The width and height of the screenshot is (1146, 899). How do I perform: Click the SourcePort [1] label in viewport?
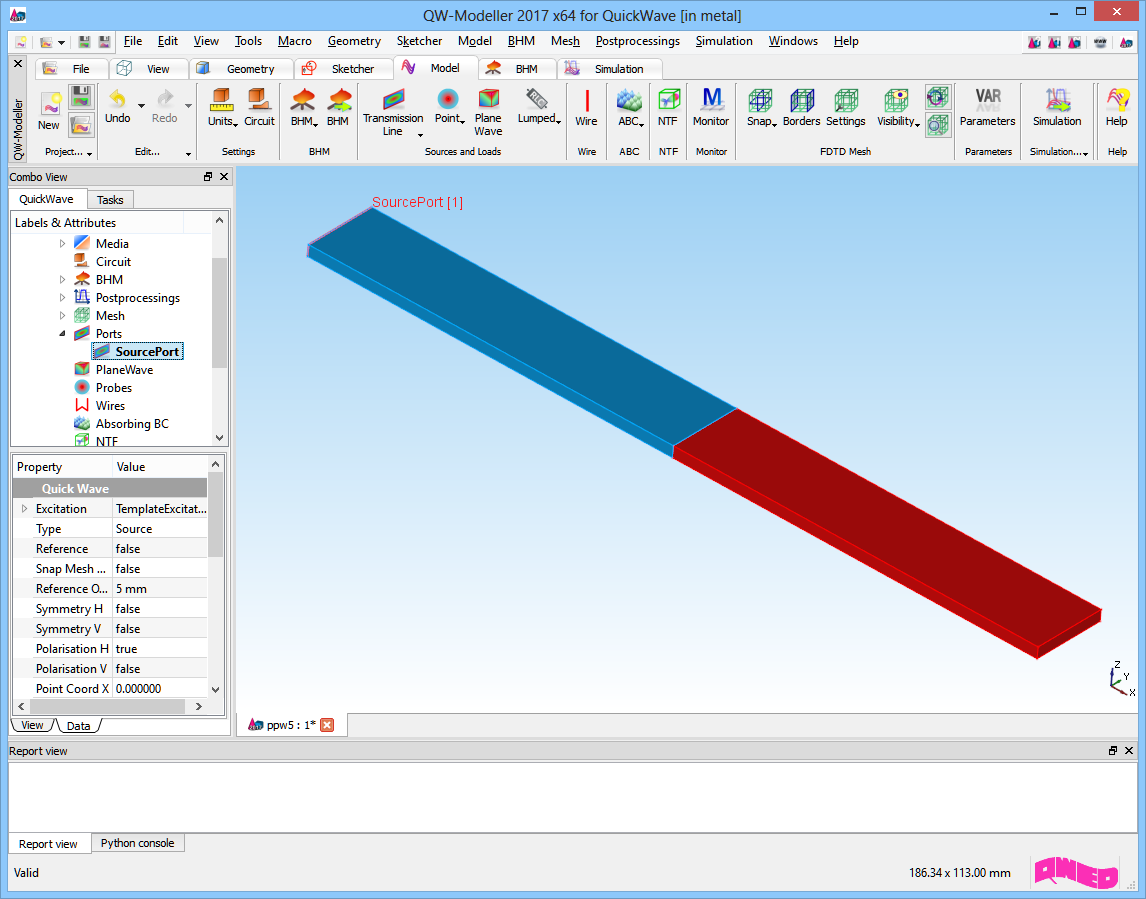click(x=417, y=202)
